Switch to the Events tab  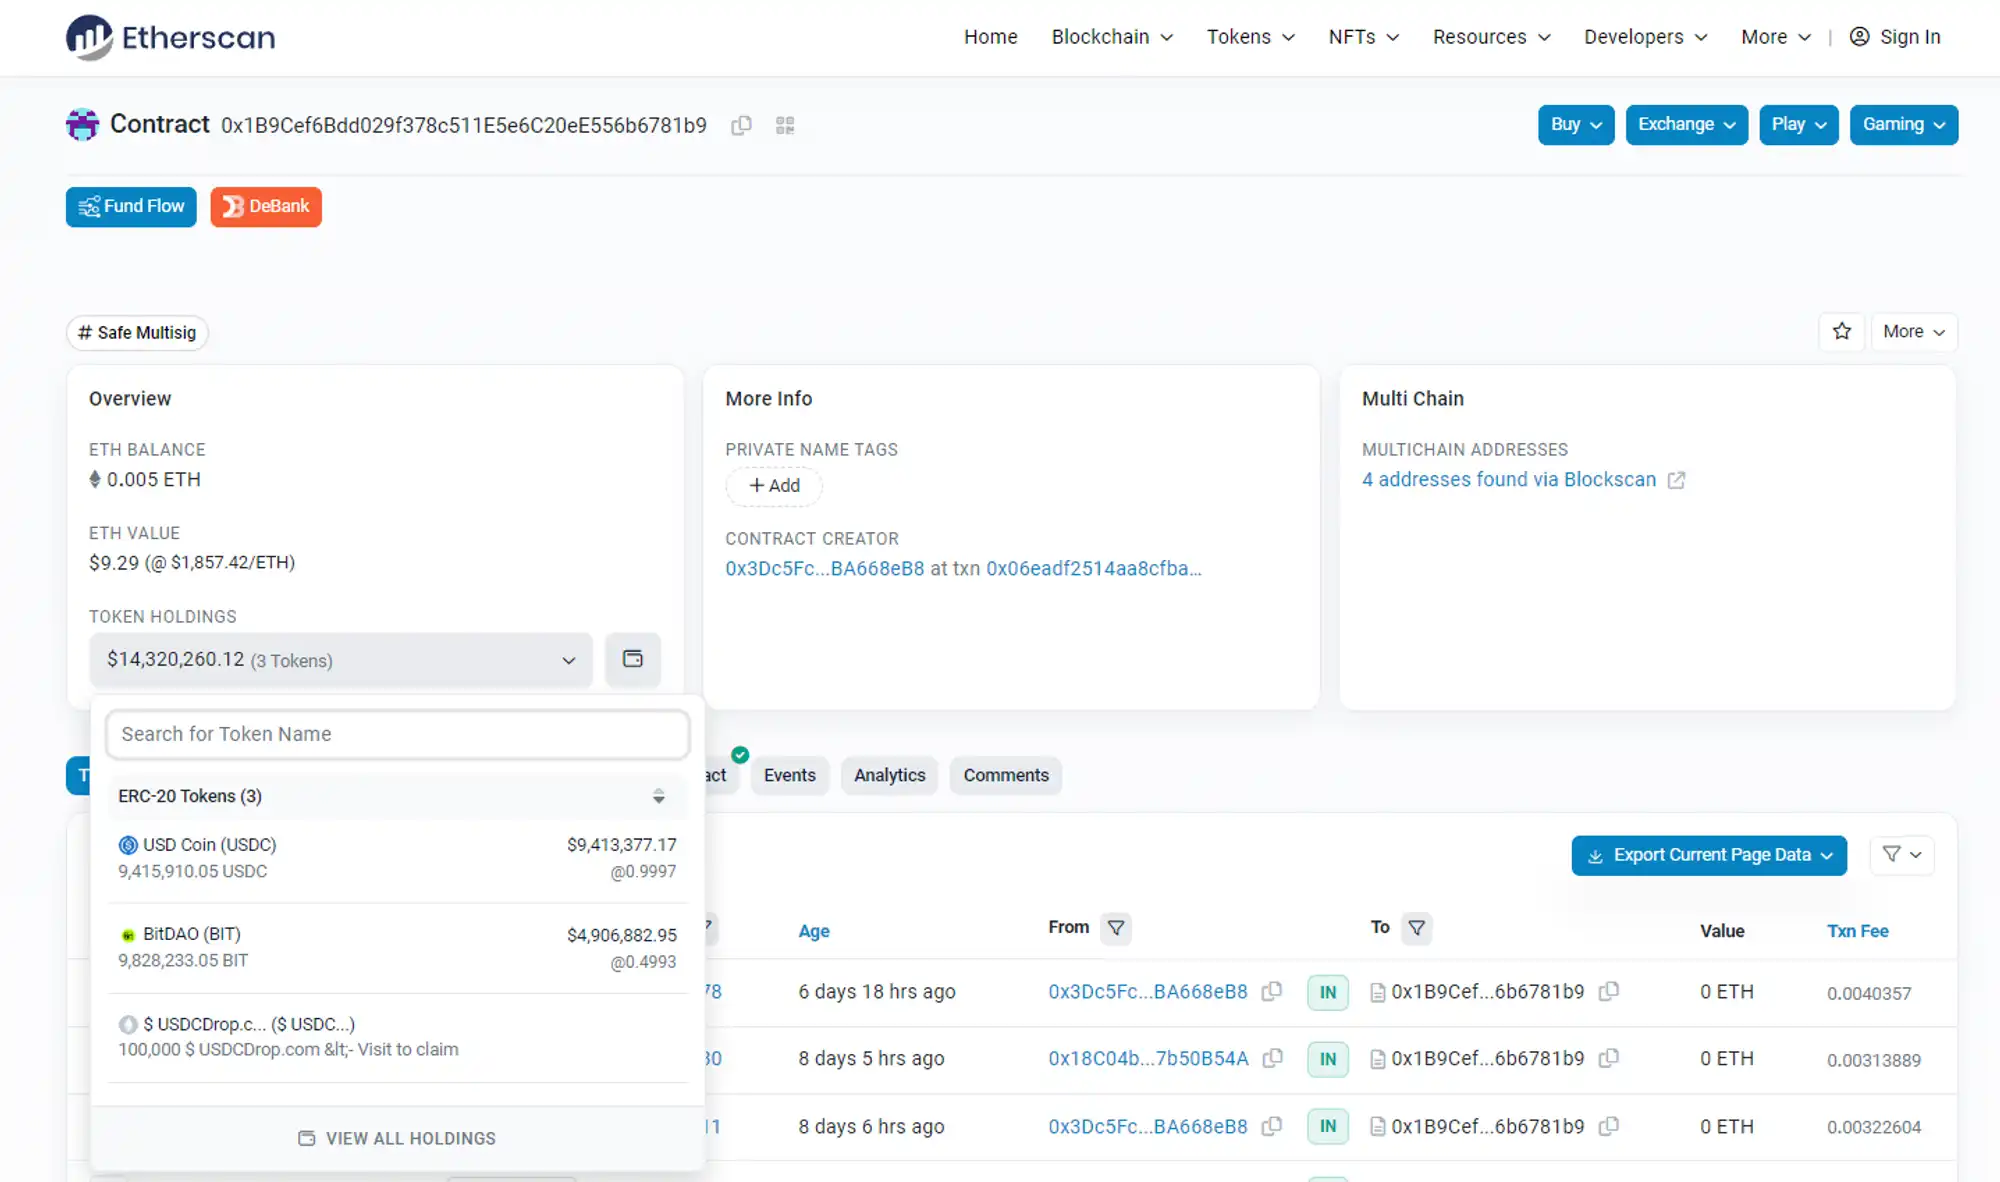pyautogui.click(x=789, y=775)
